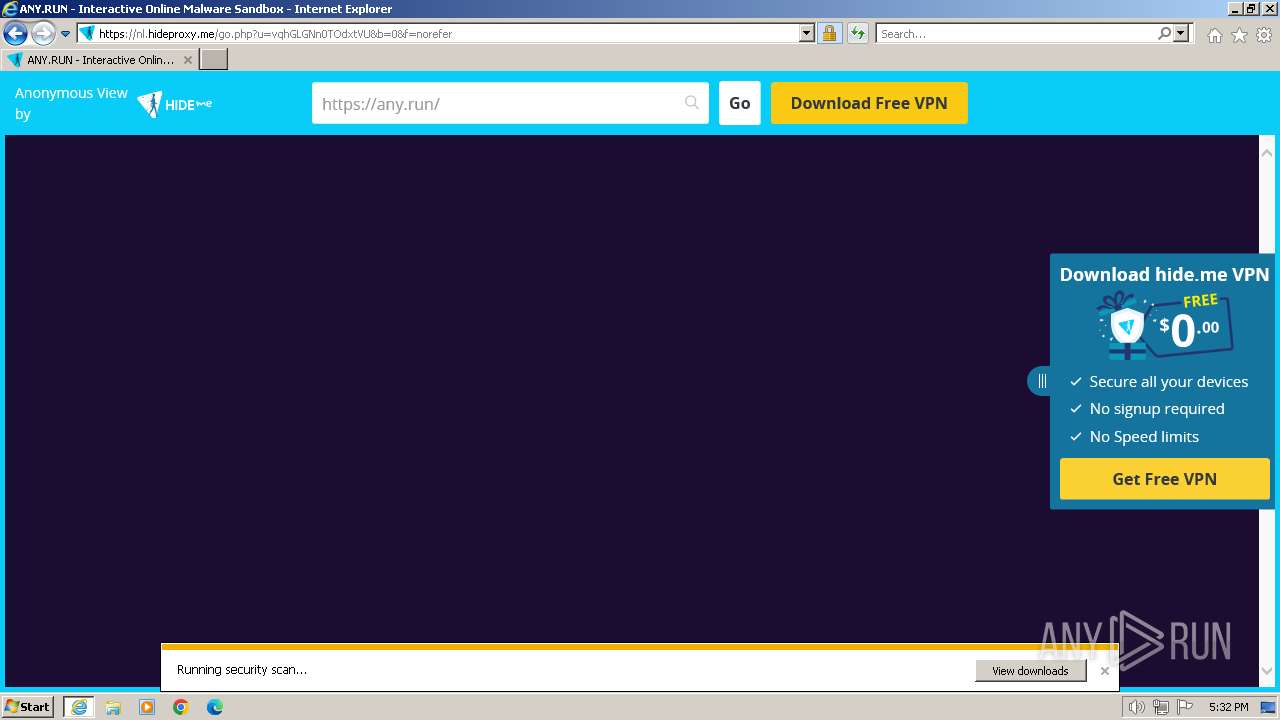
Task: Launch Edge from taskbar
Action: [x=215, y=707]
